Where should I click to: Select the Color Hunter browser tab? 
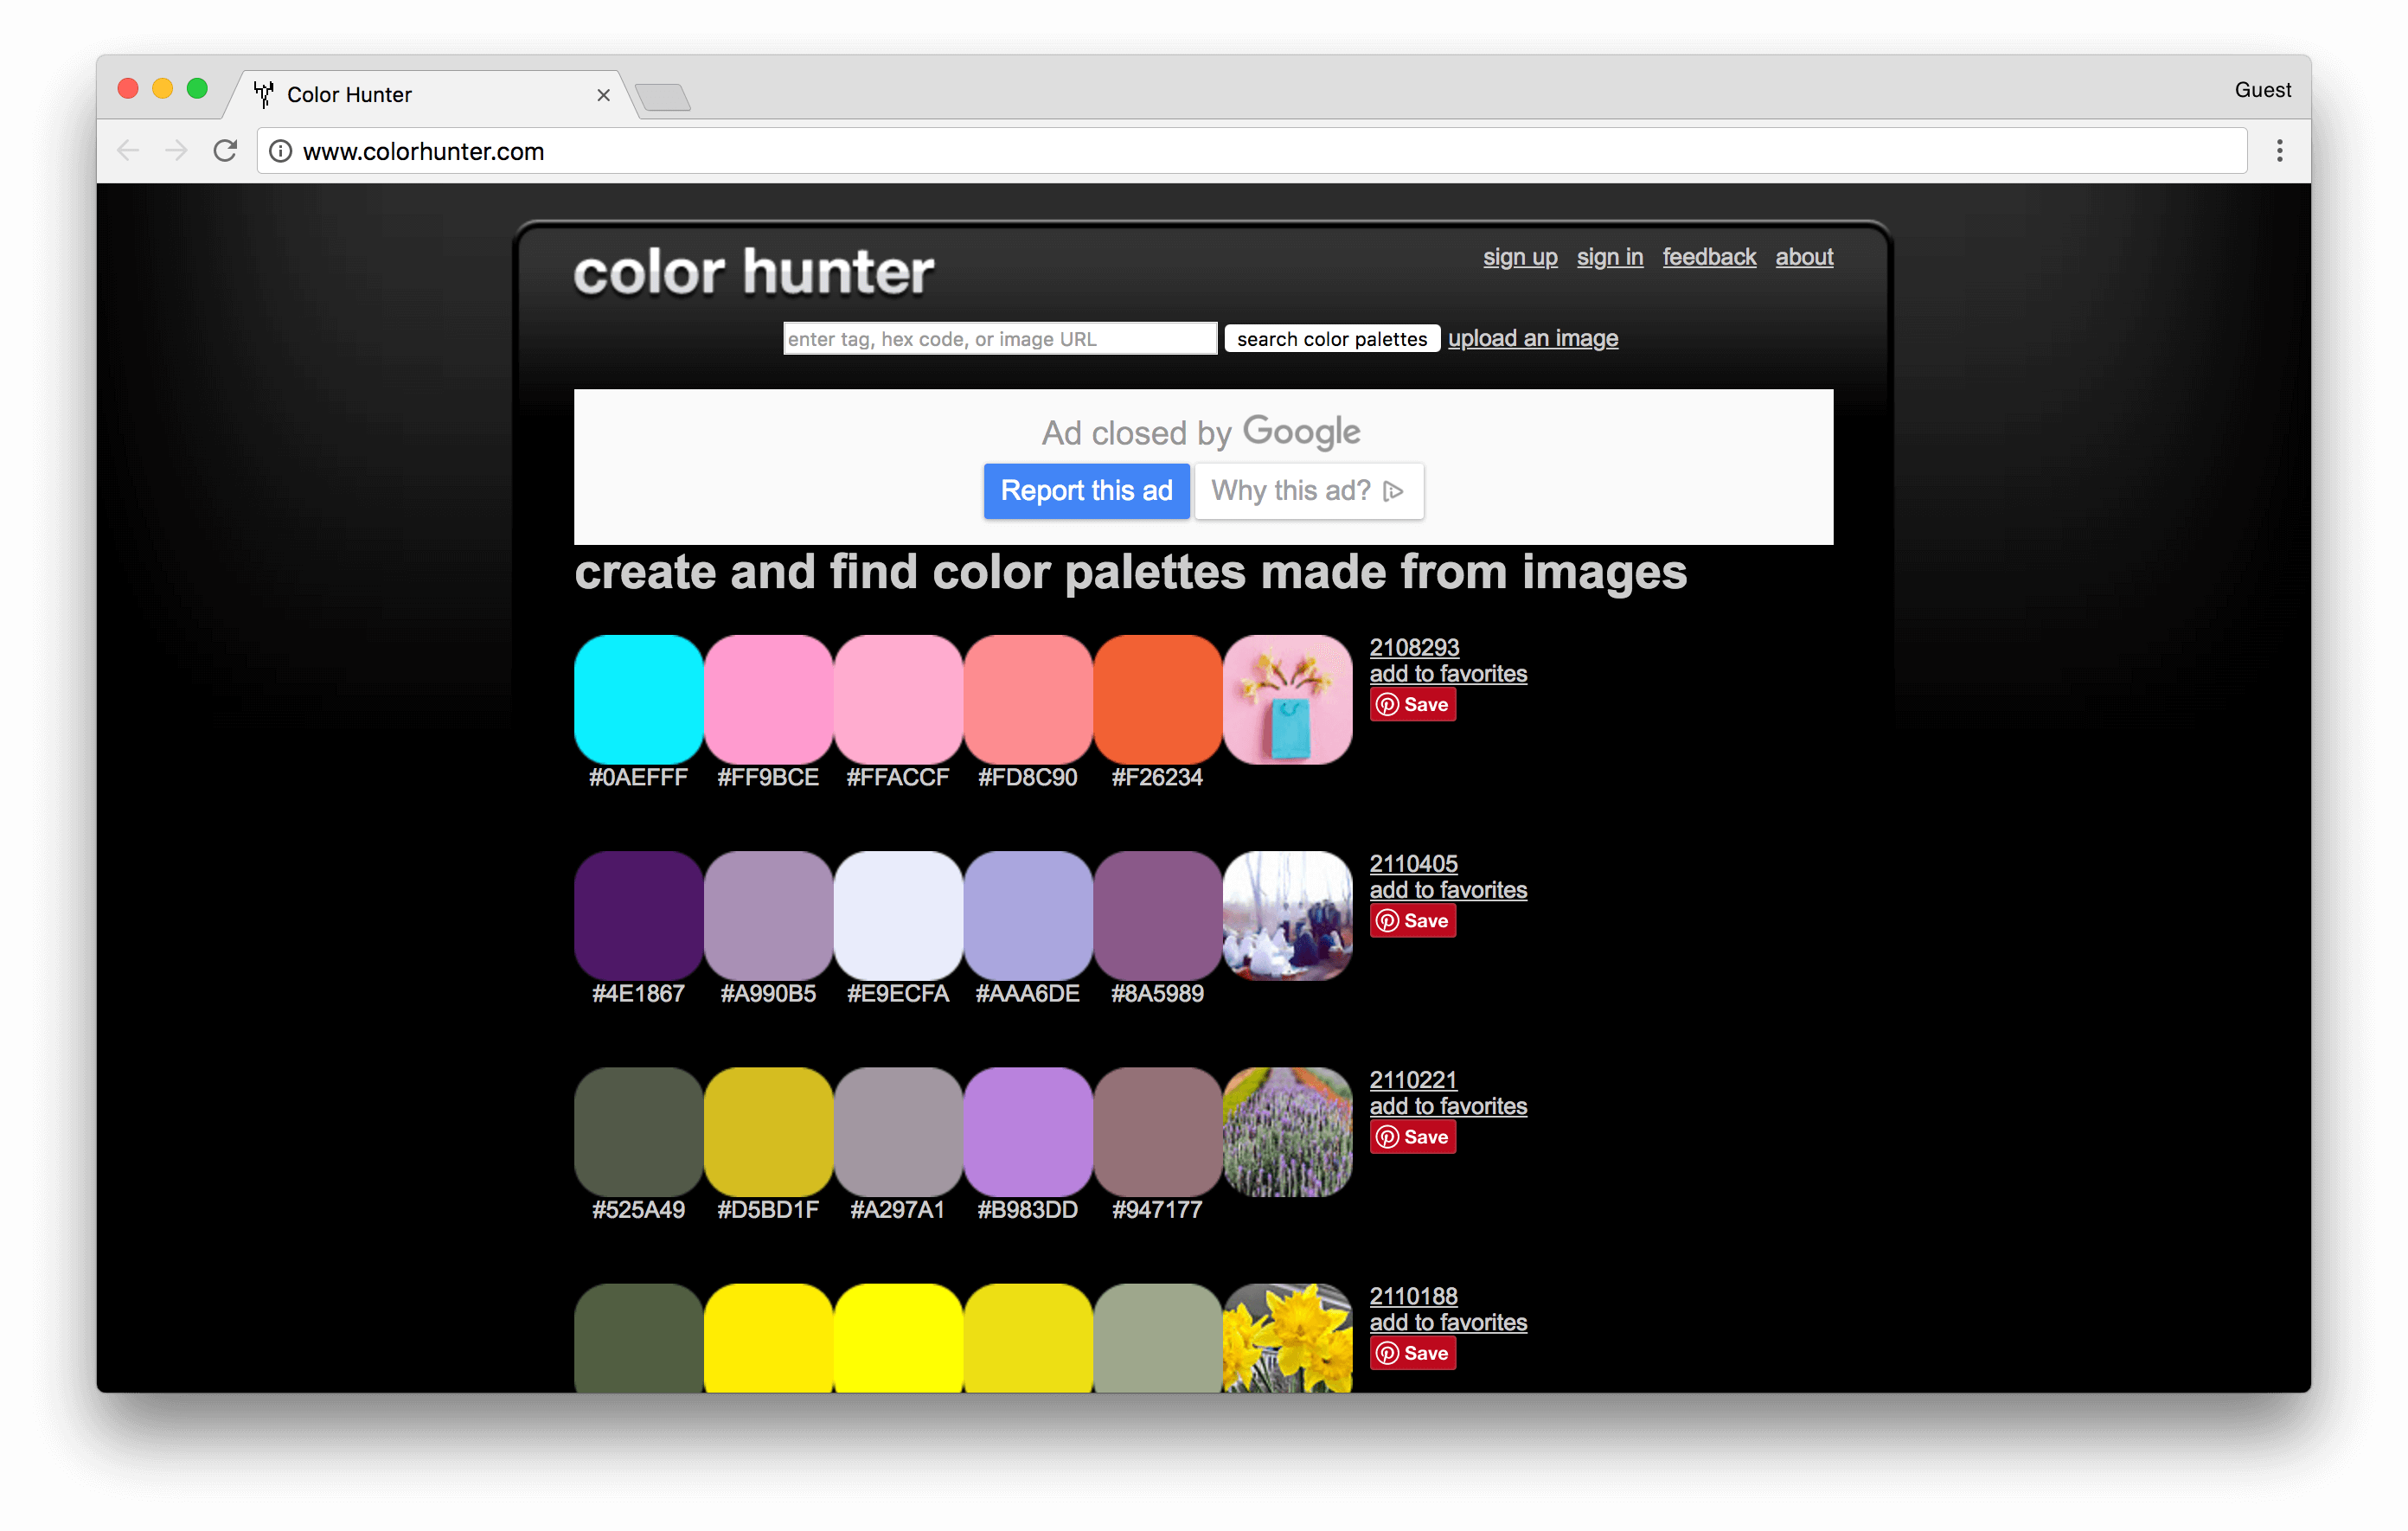pos(420,95)
